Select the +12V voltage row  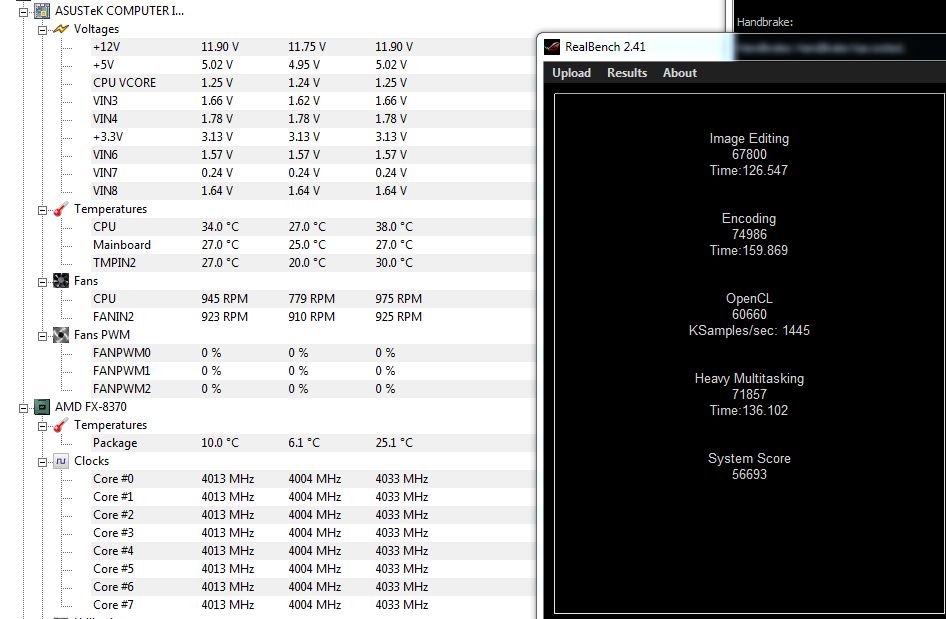(x=313, y=46)
